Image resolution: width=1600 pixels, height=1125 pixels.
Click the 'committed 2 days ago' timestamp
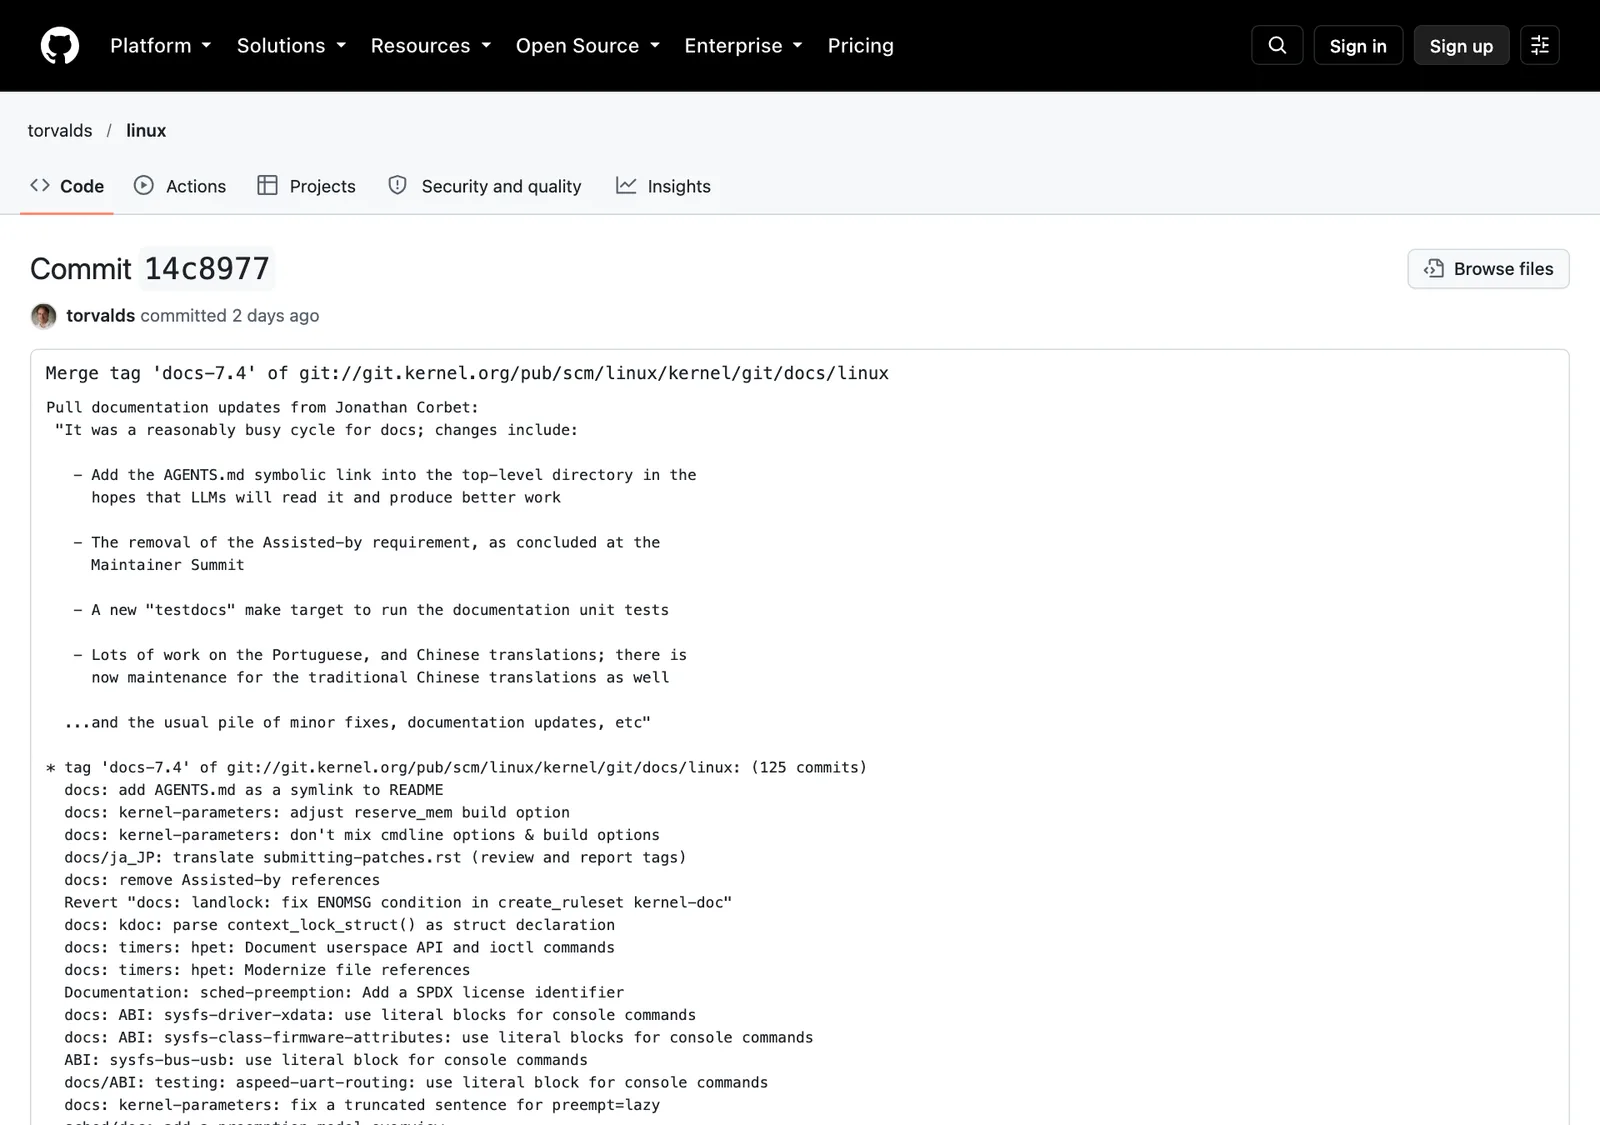click(229, 316)
